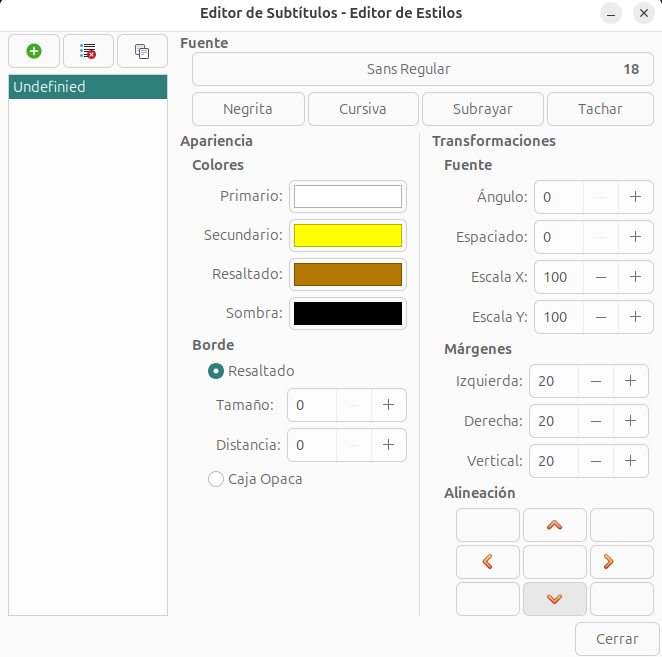
Task: Set alignment to top left
Action: pyautogui.click(x=488, y=525)
